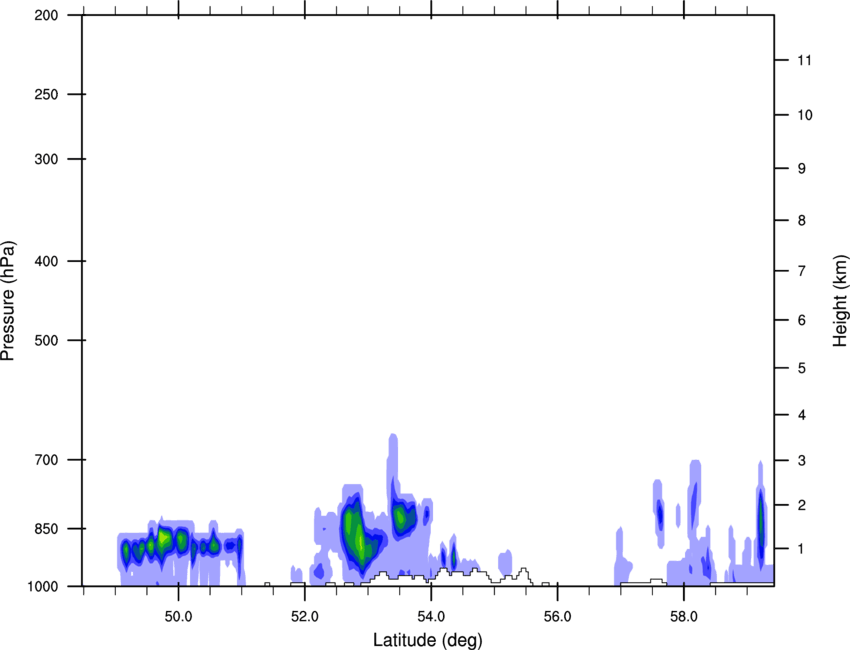Click the 200 pressure tick label
850x650 pixels.
tap(46, 16)
